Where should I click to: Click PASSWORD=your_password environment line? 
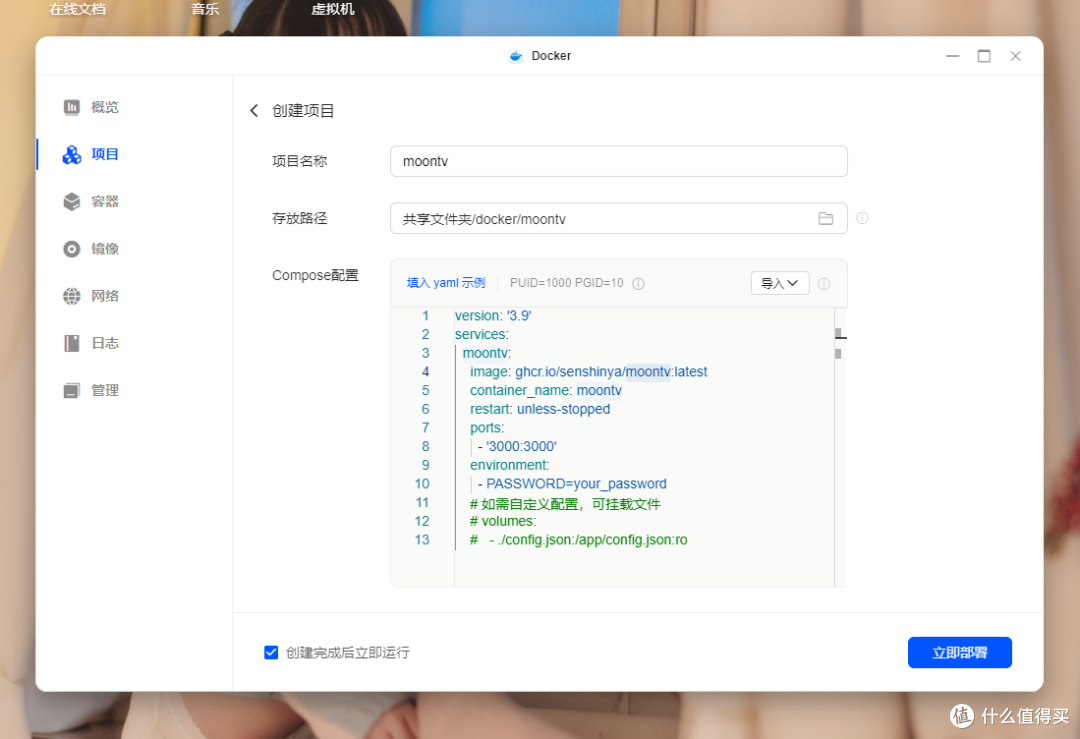pos(572,483)
